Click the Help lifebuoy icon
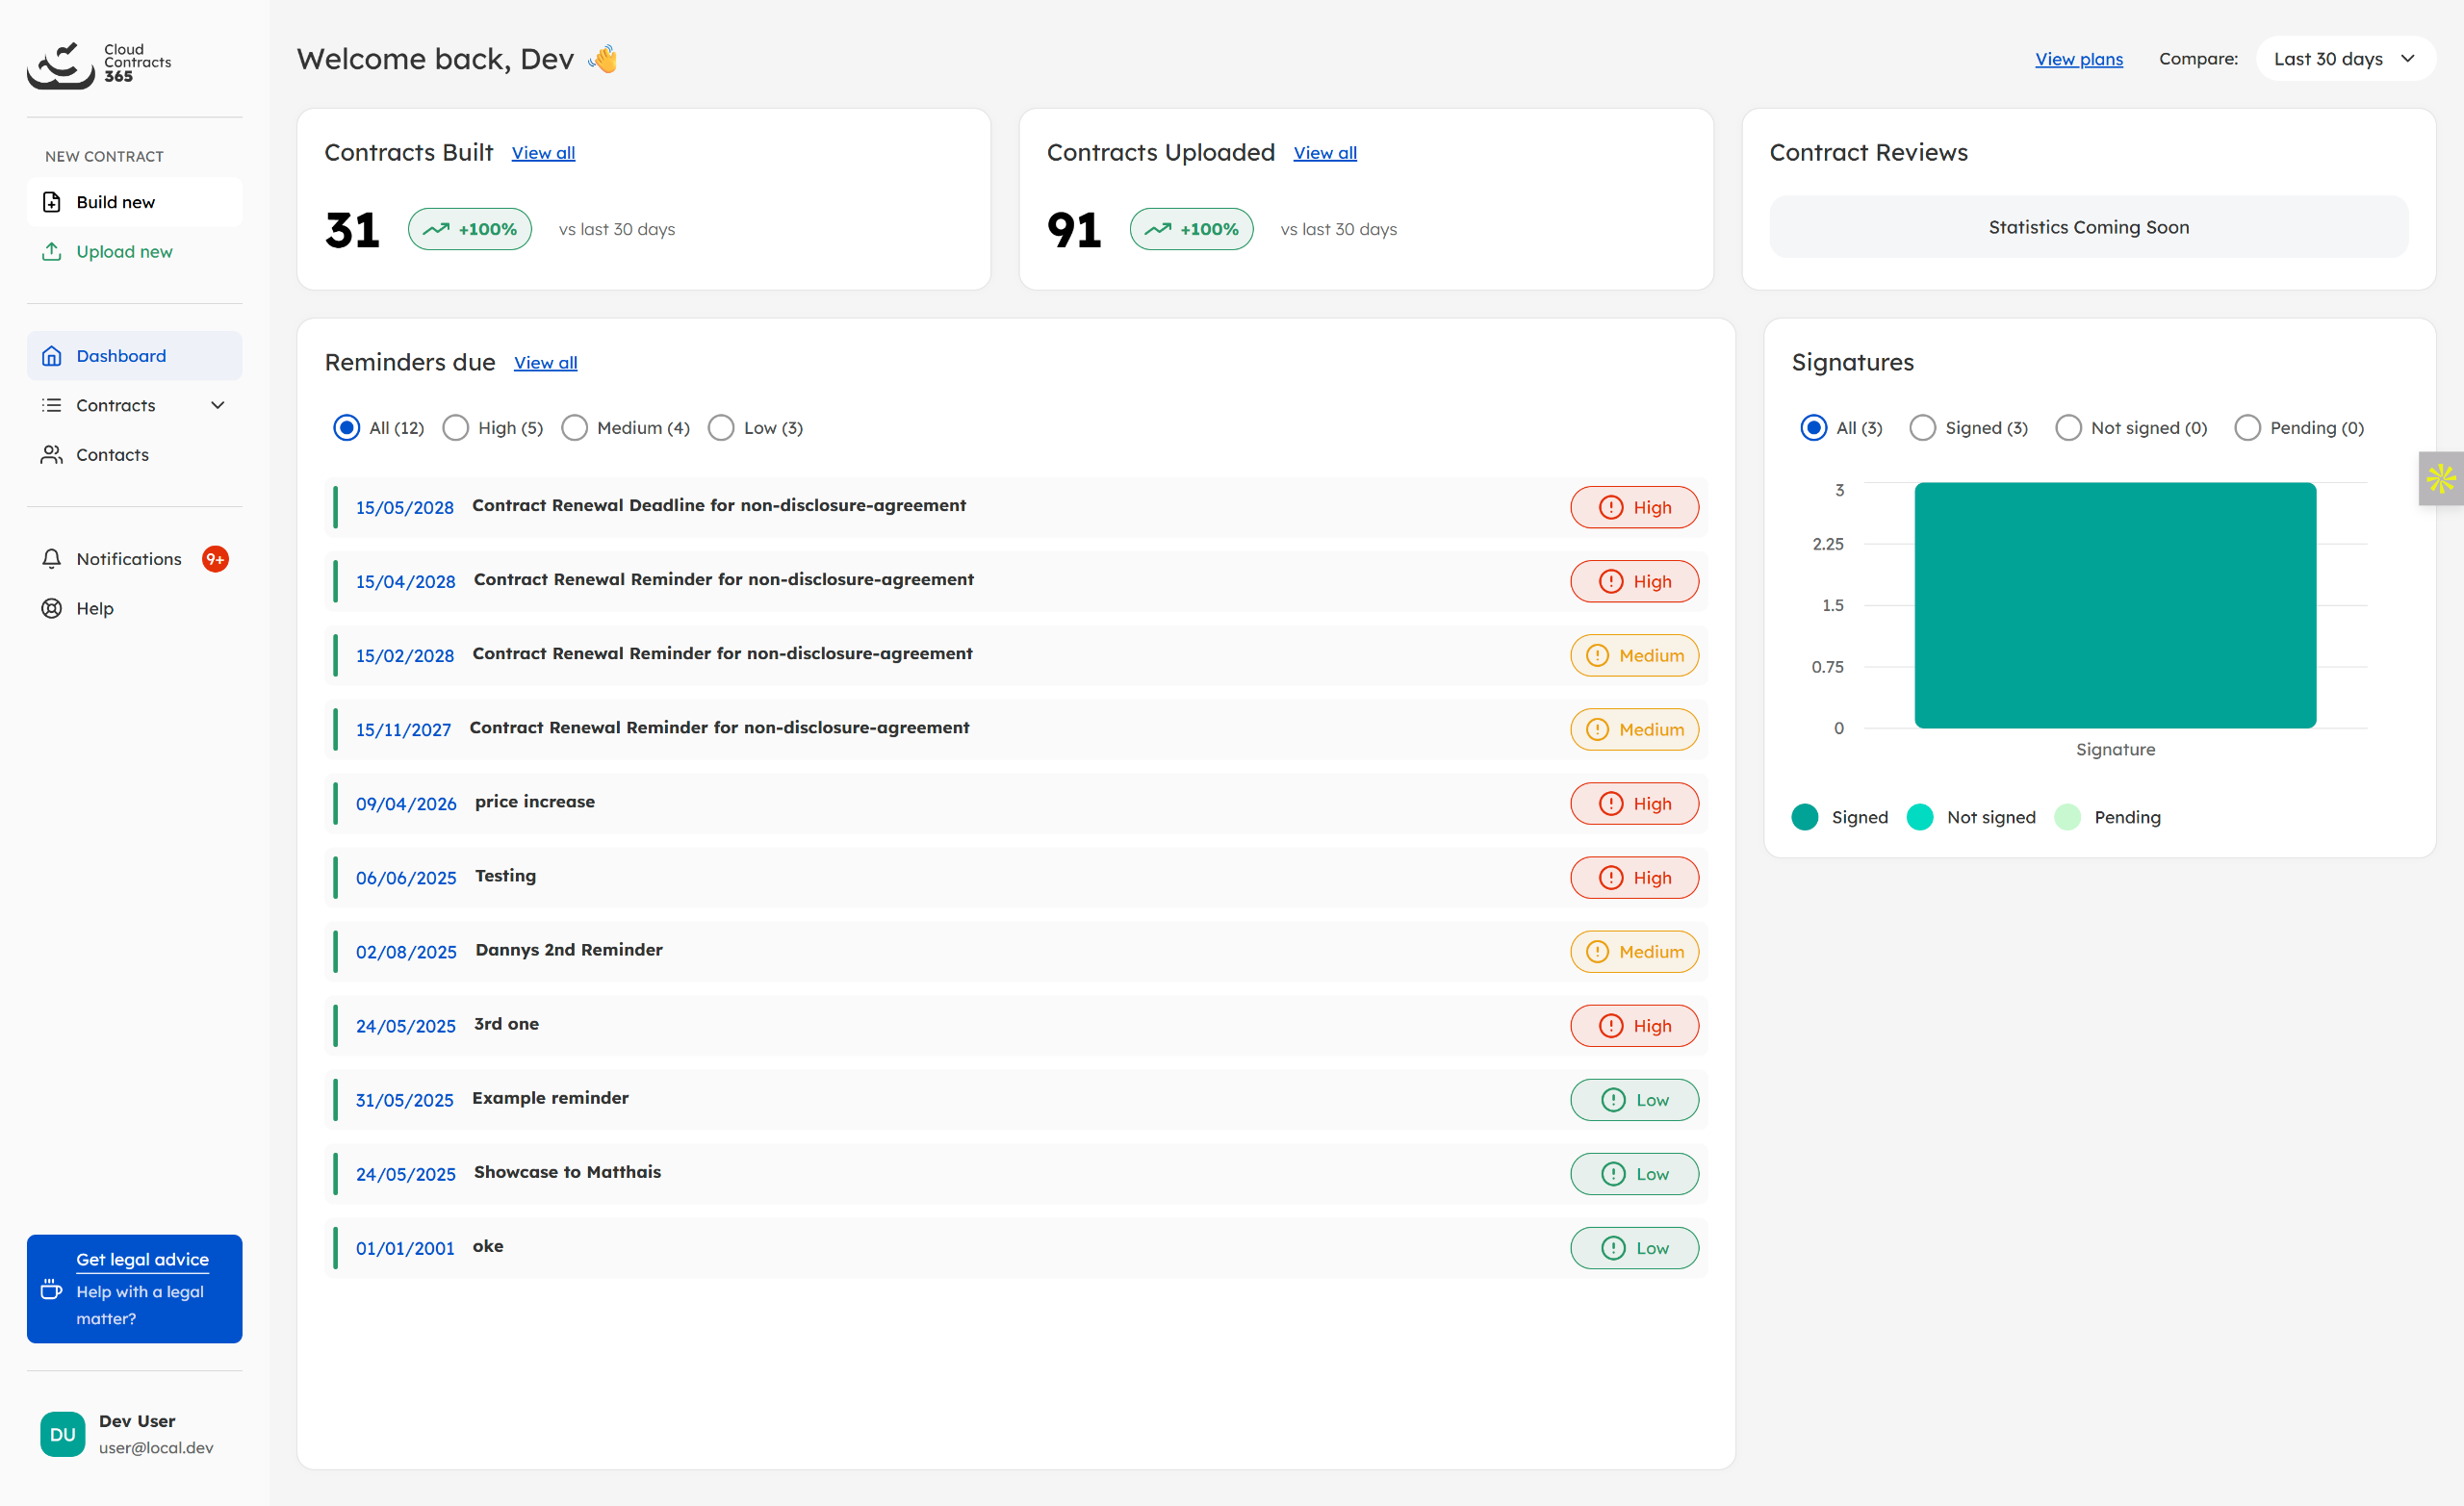This screenshot has height=1506, width=2464. click(52, 608)
